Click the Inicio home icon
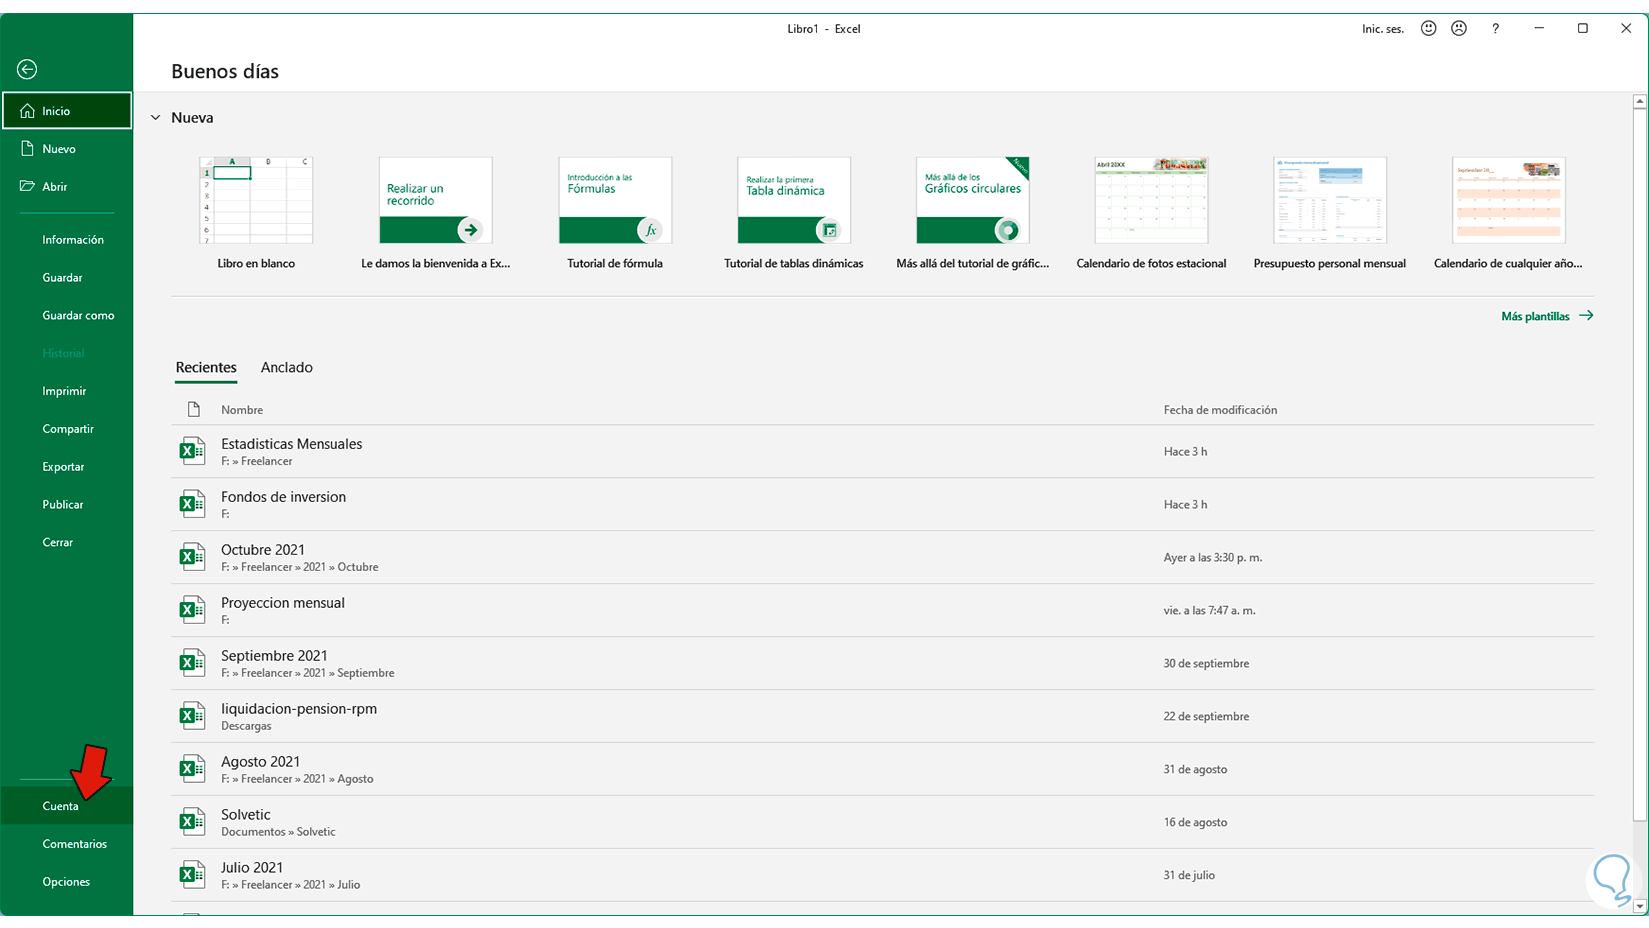 [27, 111]
